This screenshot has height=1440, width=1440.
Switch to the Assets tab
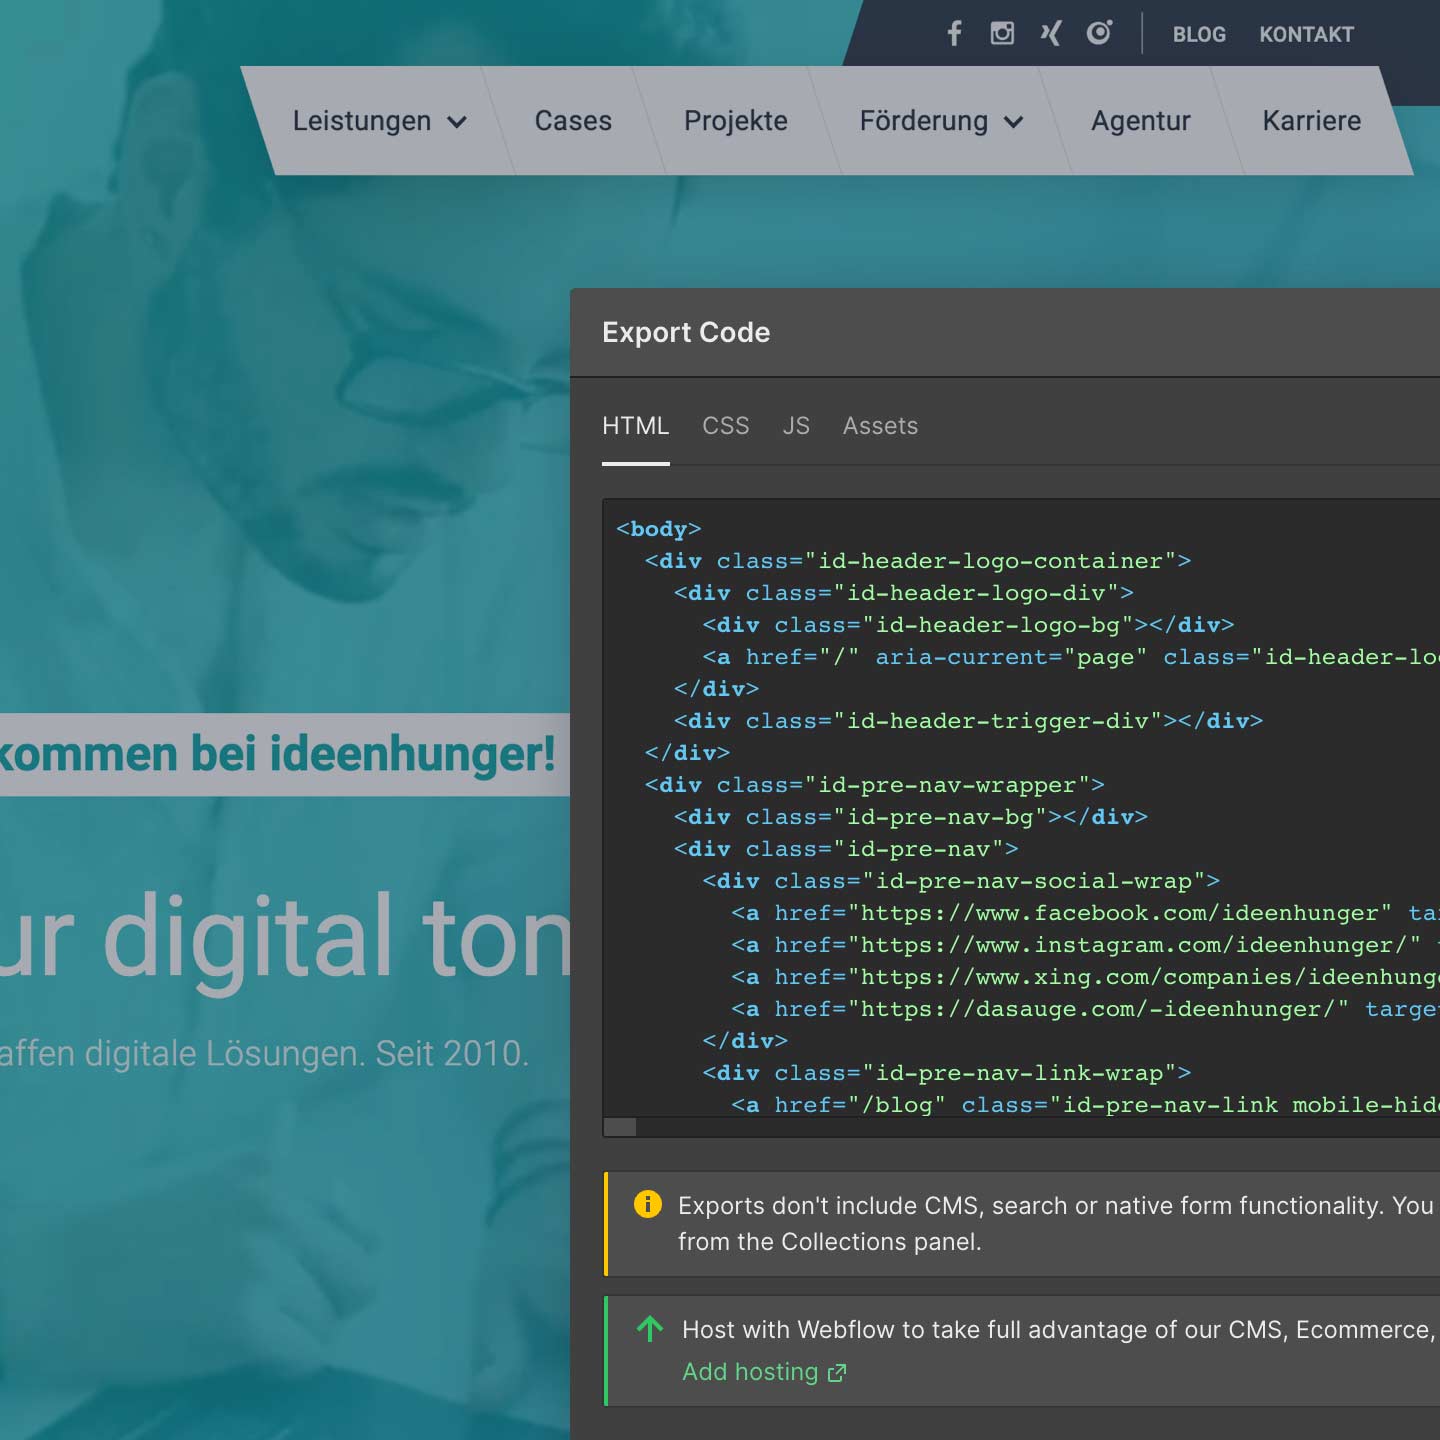tap(880, 426)
